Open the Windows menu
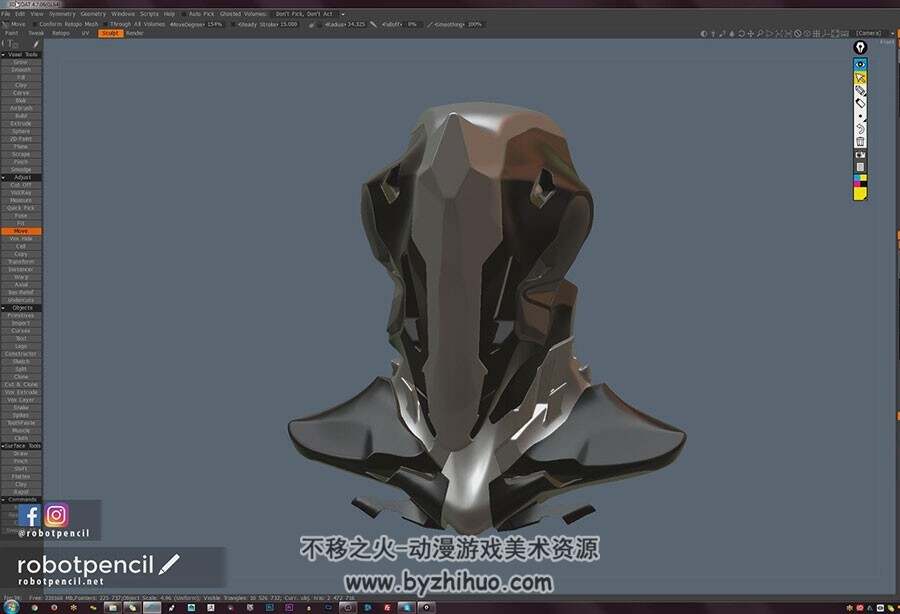The width and height of the screenshot is (900, 614). [123, 14]
